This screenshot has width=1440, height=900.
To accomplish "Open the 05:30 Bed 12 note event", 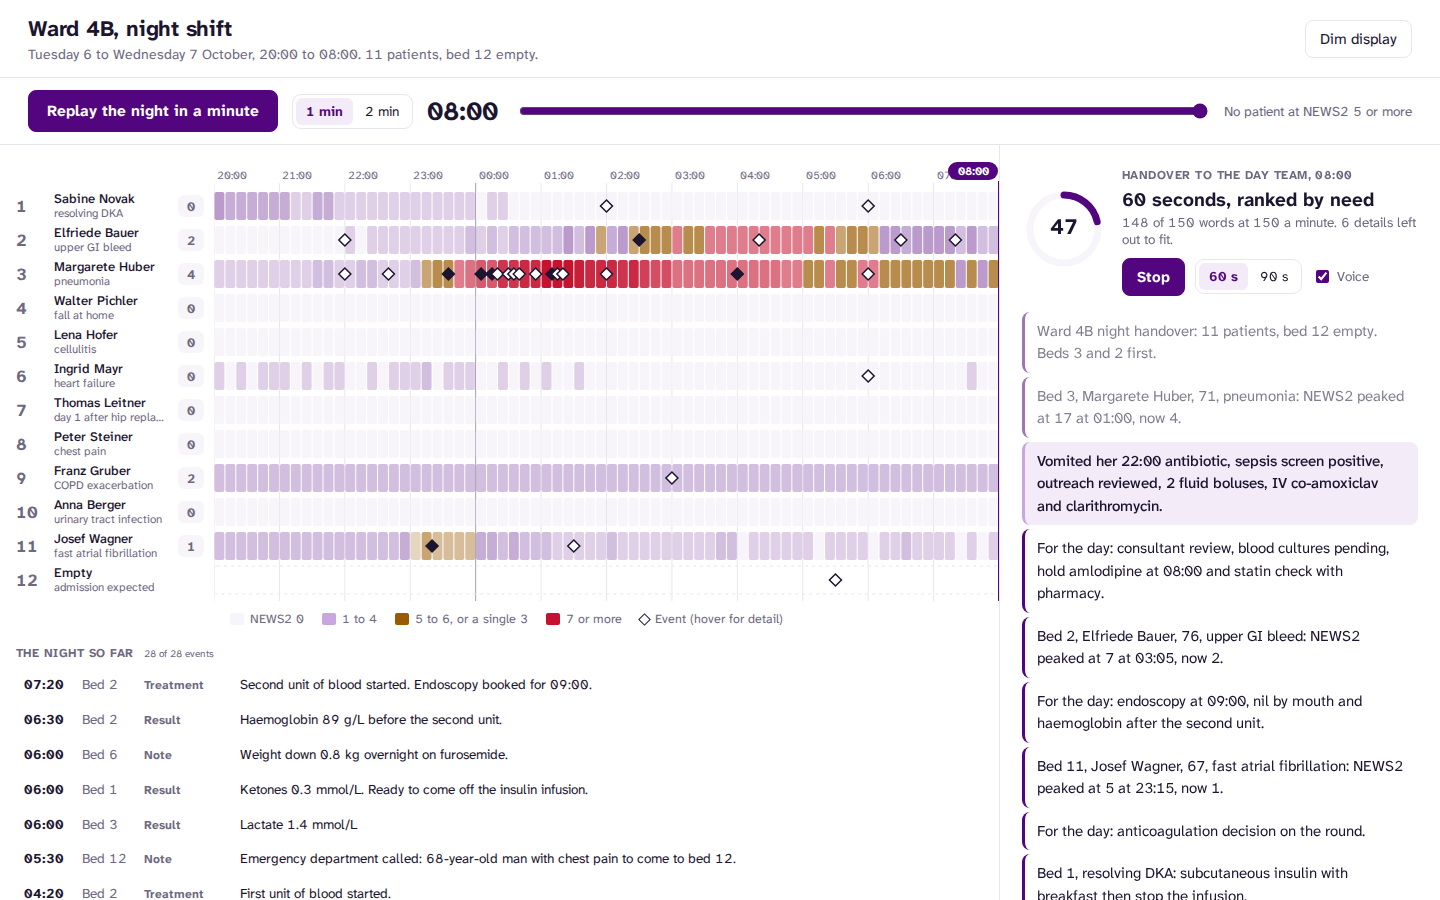I will 500,859.
